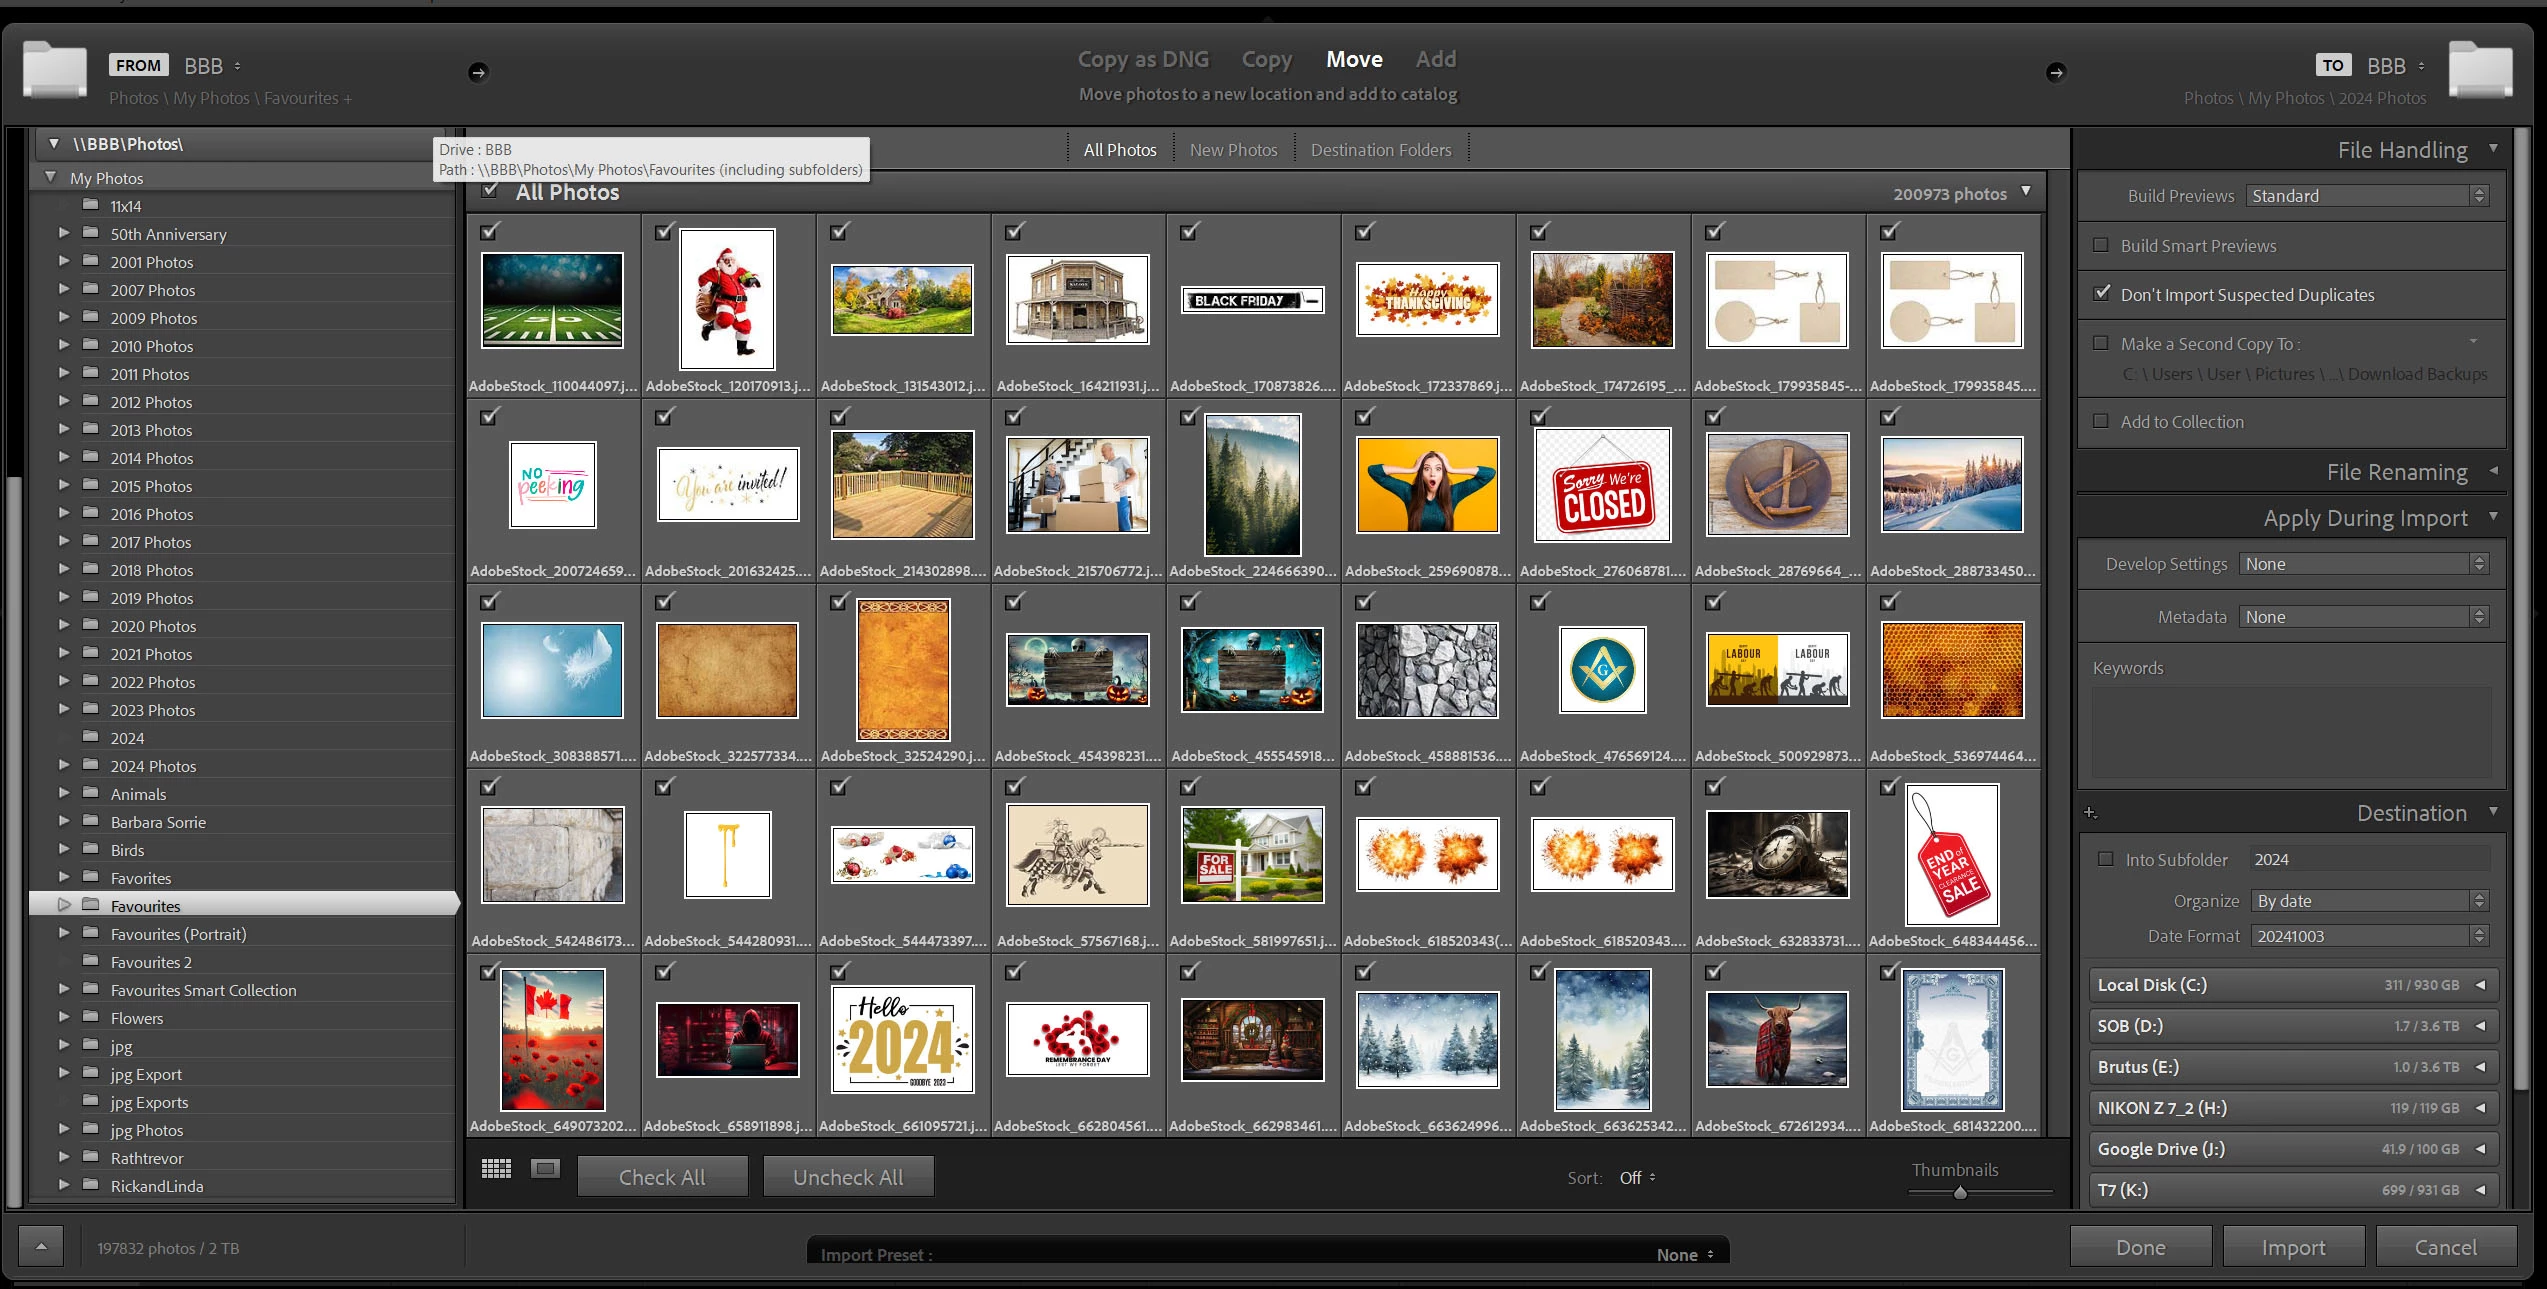Screen dimensions: 2547x1289
Task: Expand the 2024 Photos folder
Action: pyautogui.click(x=64, y=765)
